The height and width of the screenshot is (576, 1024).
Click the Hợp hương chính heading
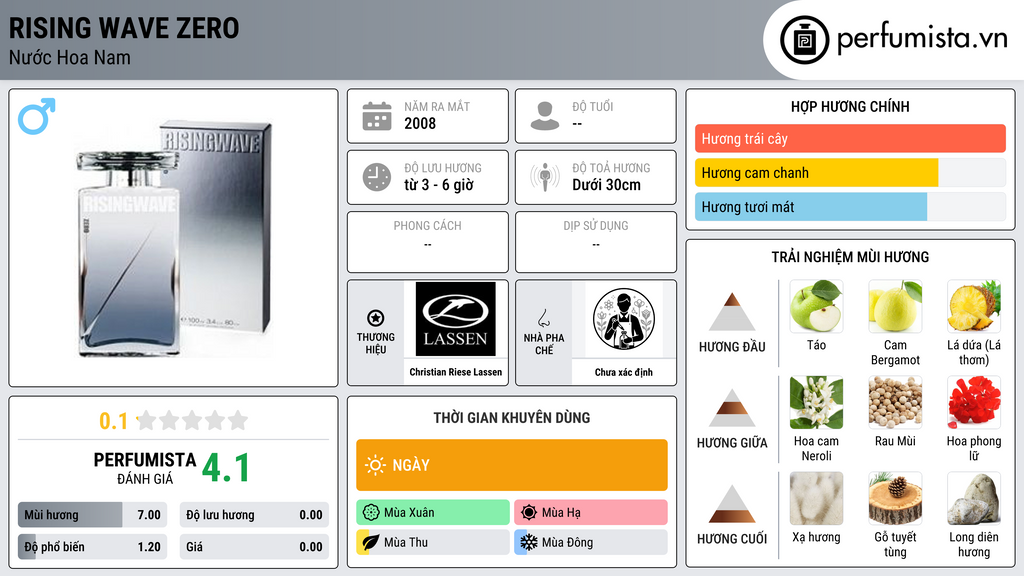click(850, 106)
